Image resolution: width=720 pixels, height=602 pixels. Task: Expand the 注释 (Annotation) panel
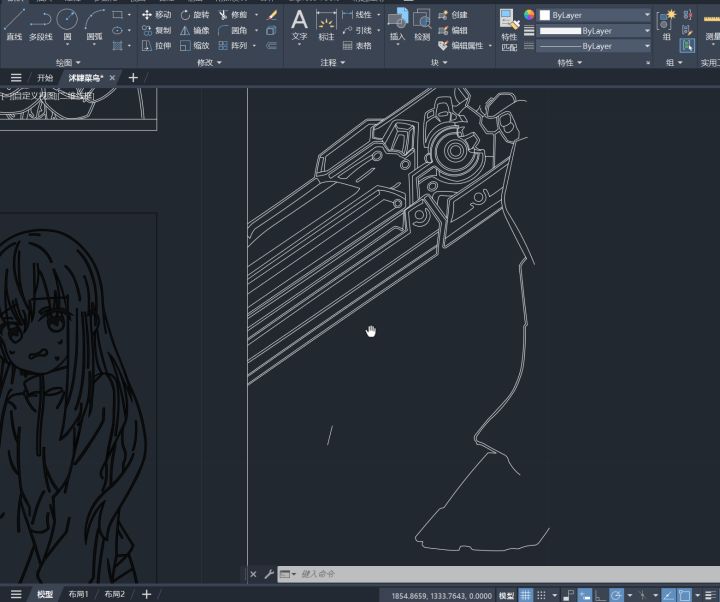pyautogui.click(x=332, y=62)
